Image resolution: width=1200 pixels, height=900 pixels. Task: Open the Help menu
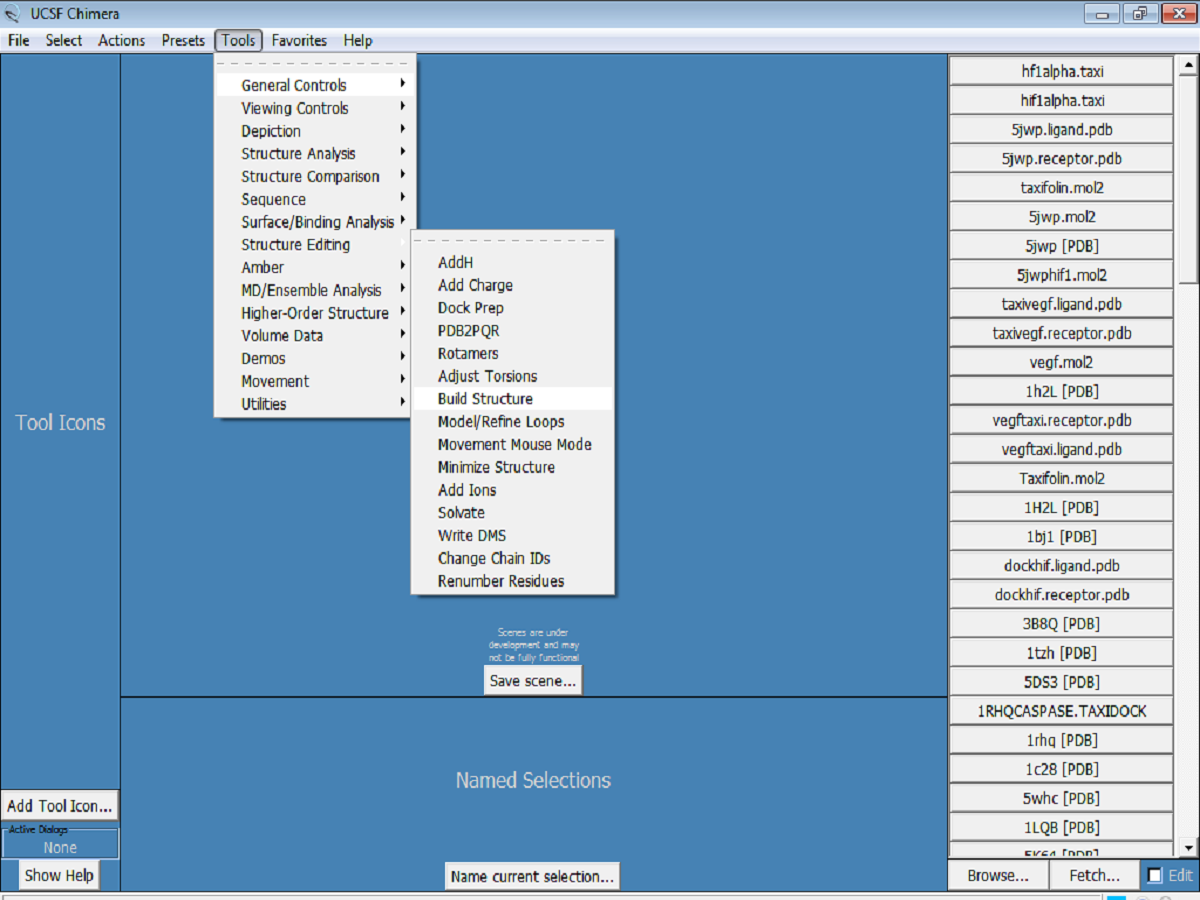358,40
